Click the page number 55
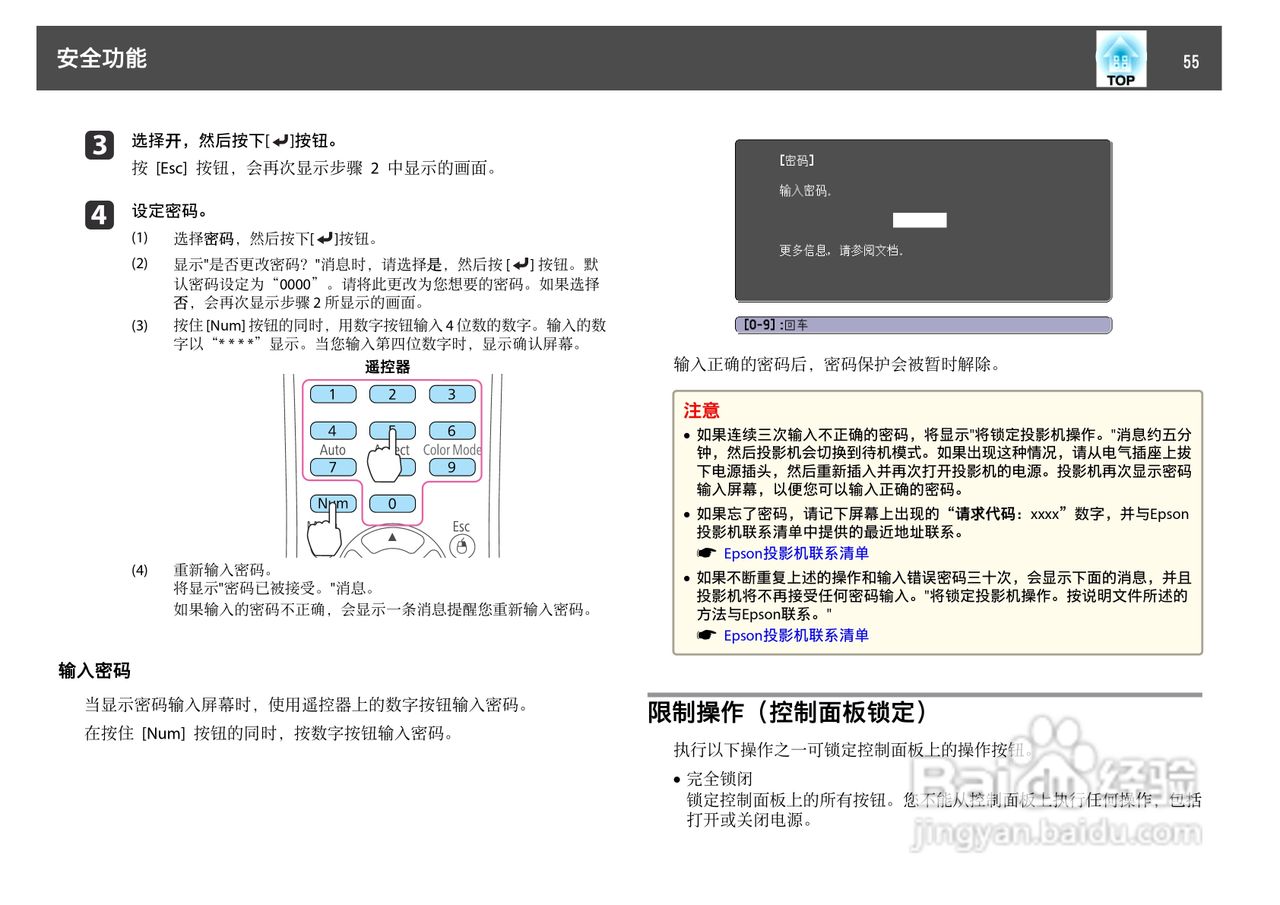The image size is (1280, 905). click(x=1191, y=60)
